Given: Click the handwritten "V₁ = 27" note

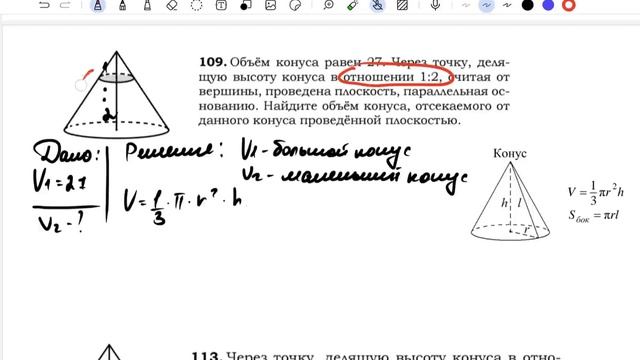Looking at the screenshot, I should pyautogui.click(x=60, y=181).
